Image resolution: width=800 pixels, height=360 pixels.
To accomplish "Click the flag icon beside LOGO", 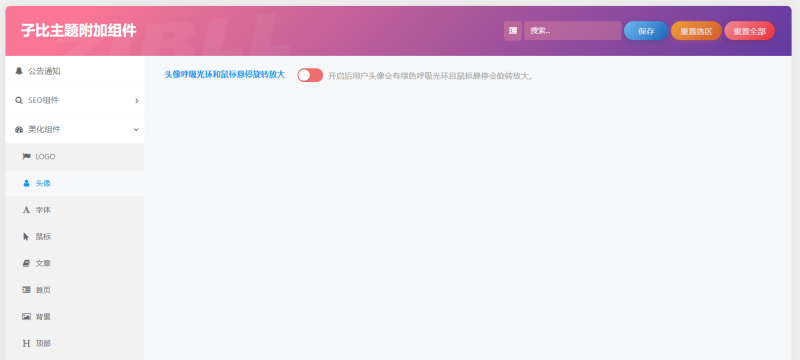I will pyautogui.click(x=27, y=157).
